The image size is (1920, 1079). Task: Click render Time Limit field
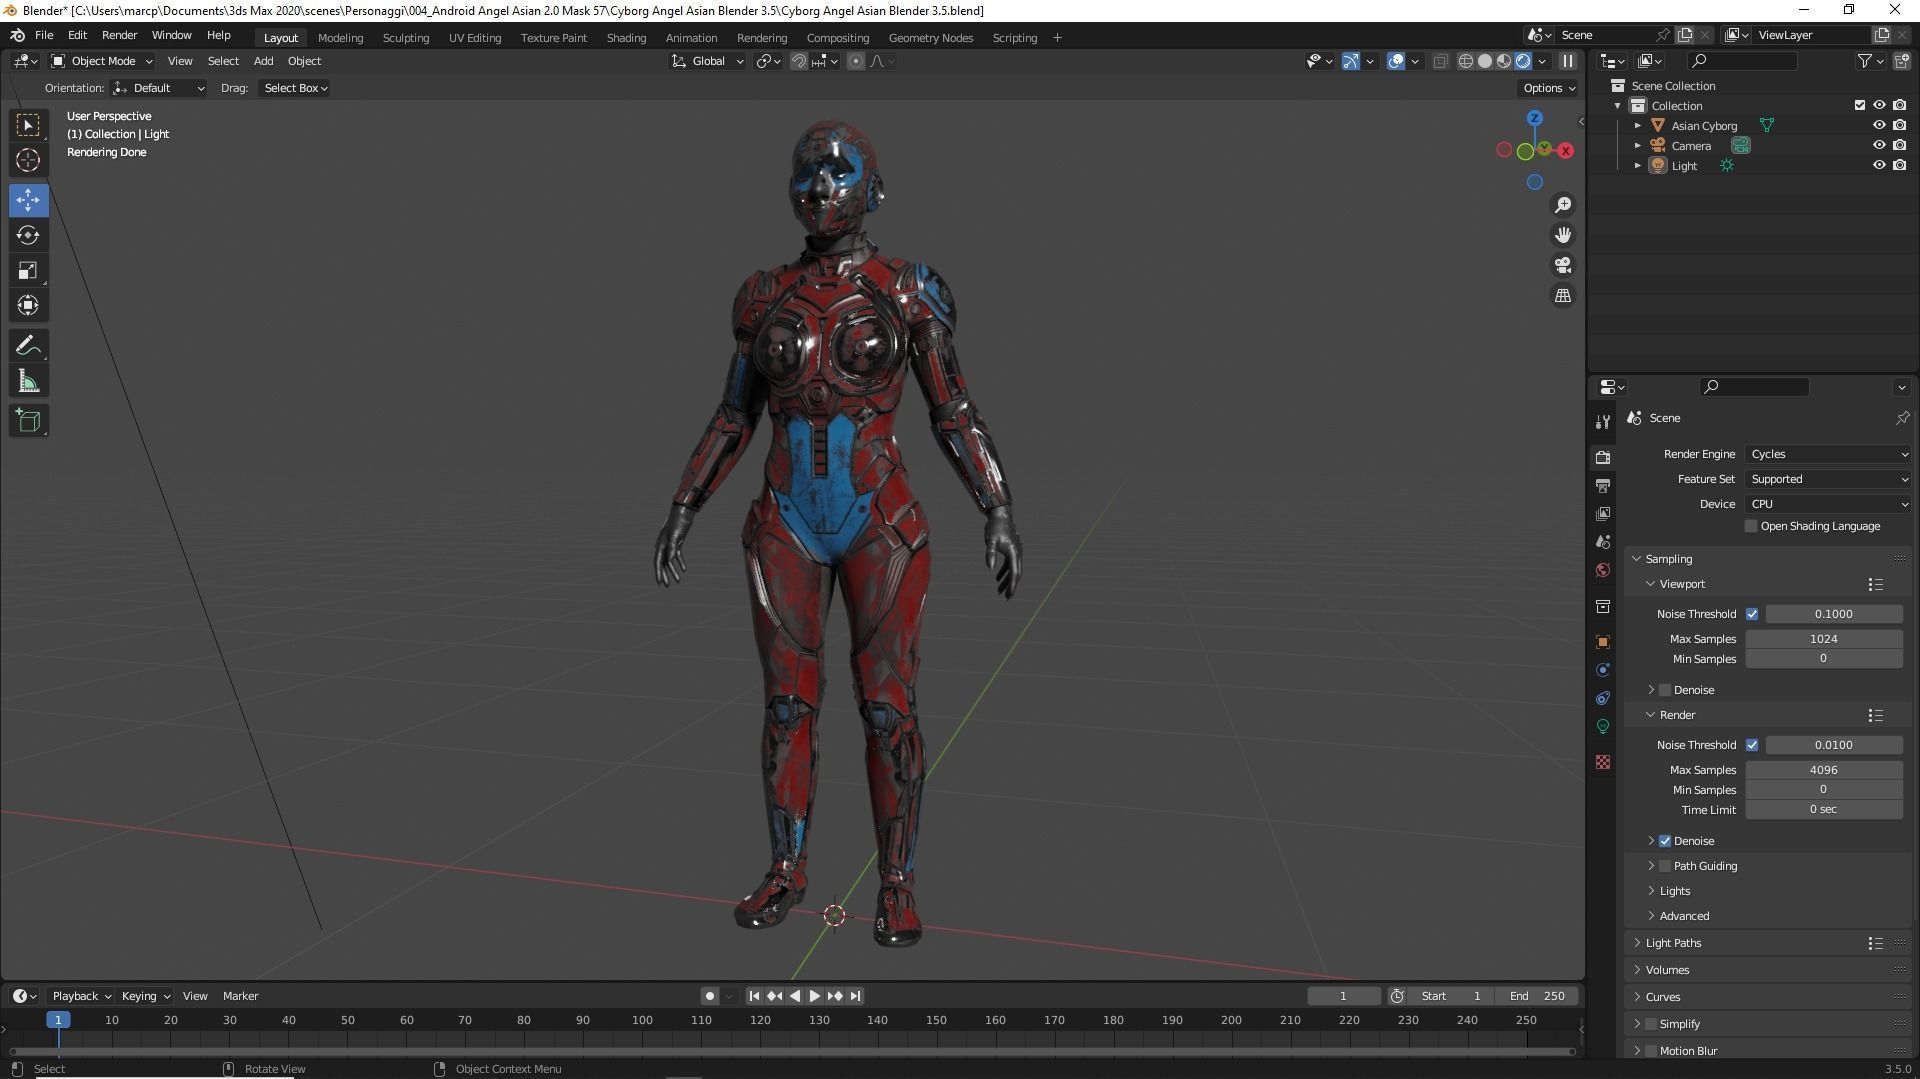(x=1824, y=810)
